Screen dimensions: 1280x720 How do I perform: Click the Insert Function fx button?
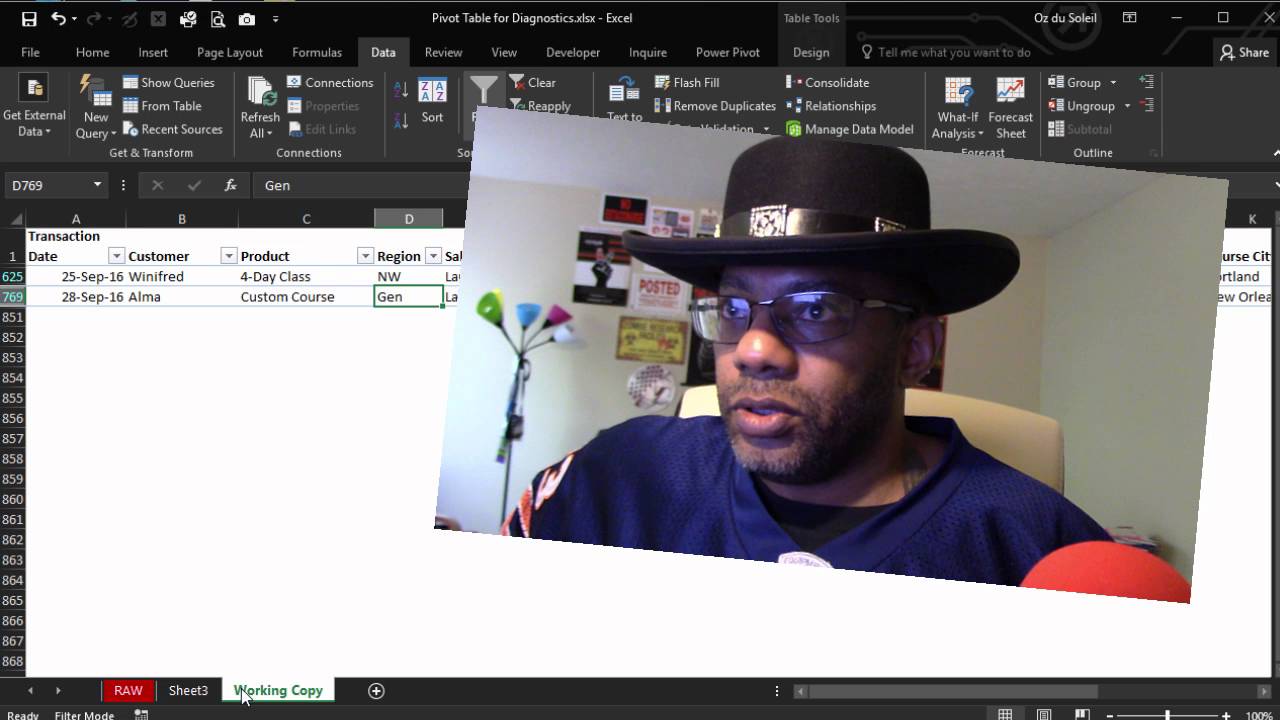pyautogui.click(x=230, y=185)
